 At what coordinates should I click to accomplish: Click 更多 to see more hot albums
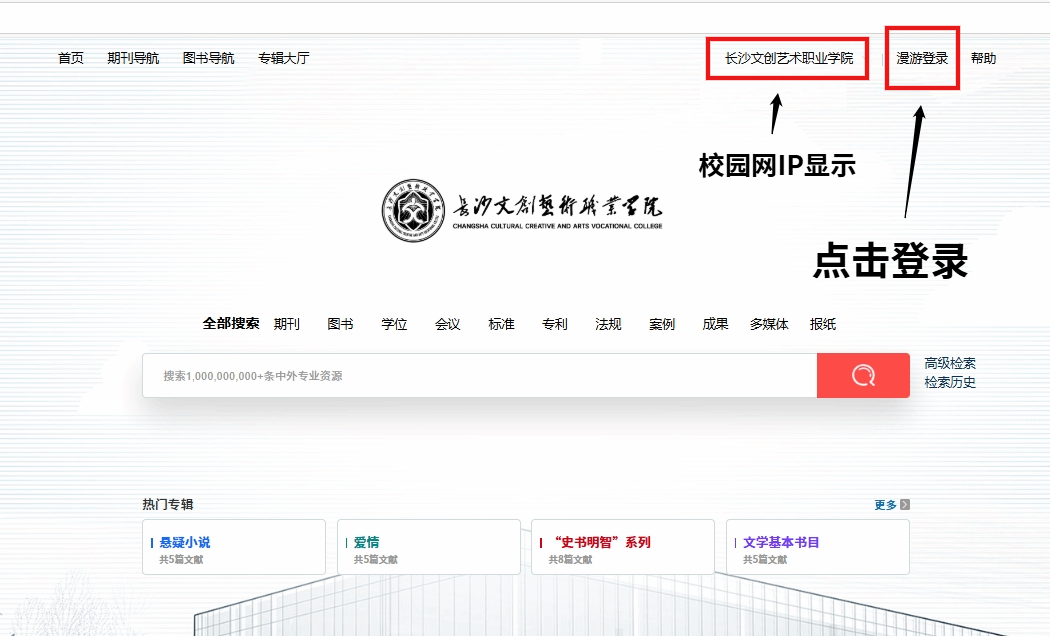(x=885, y=505)
